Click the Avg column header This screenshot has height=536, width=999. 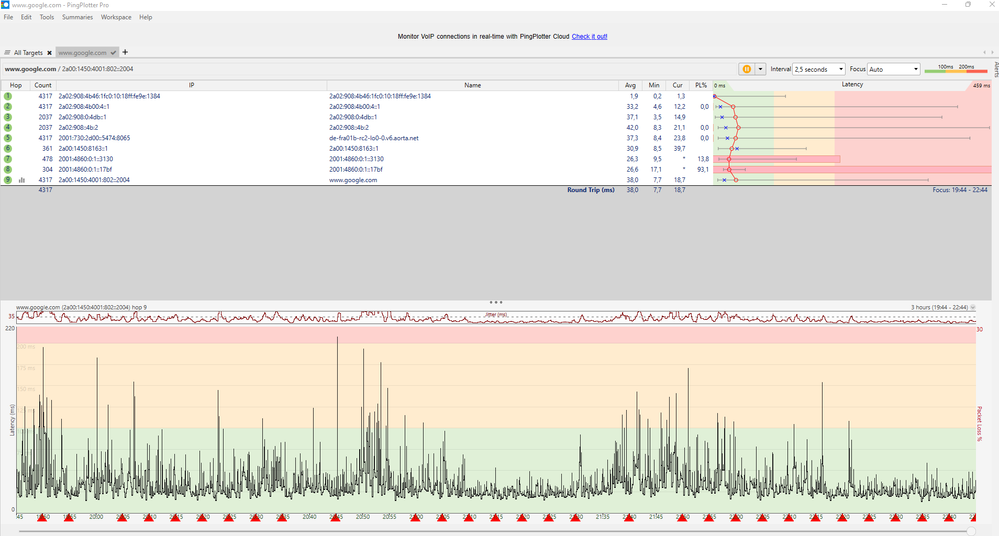[x=630, y=85]
